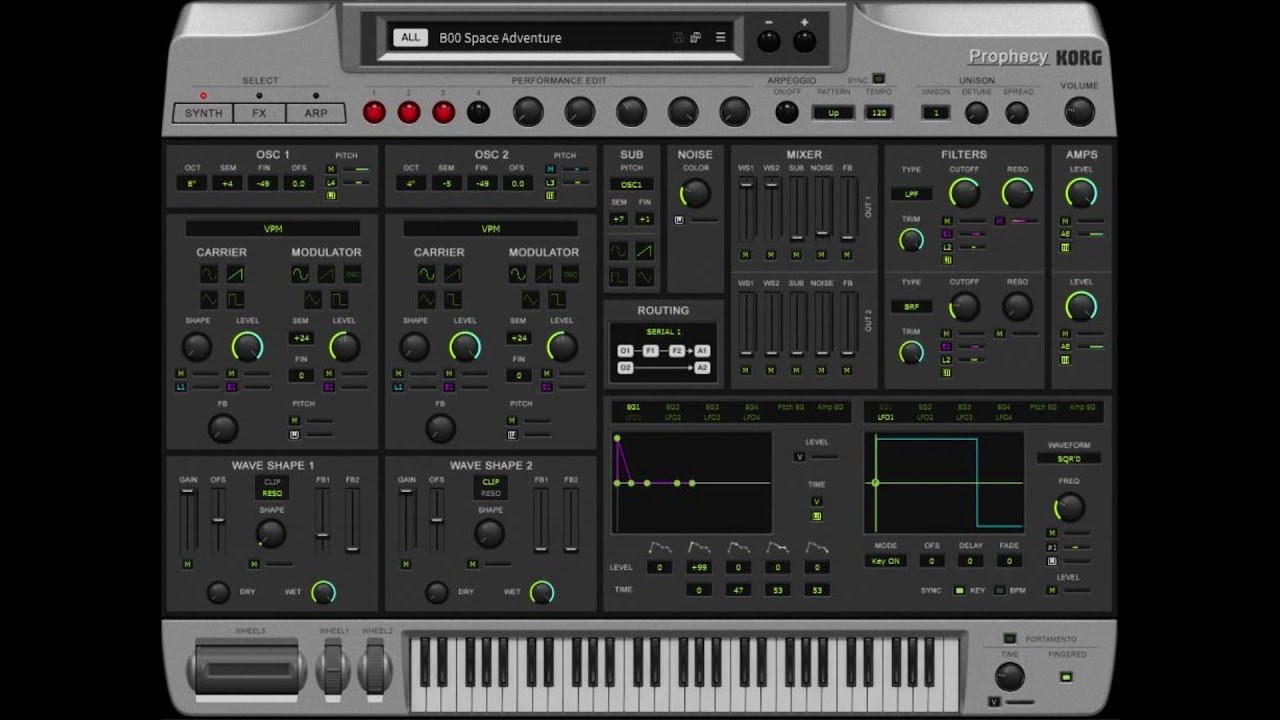This screenshot has height=720, width=1280.
Task: Select the sawtooth wave for OSC 1 modulator
Action: (326, 274)
